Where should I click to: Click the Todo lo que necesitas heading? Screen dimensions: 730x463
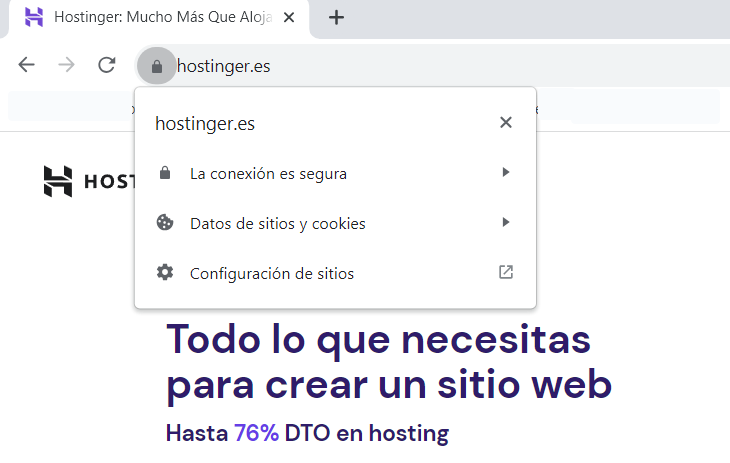379,340
